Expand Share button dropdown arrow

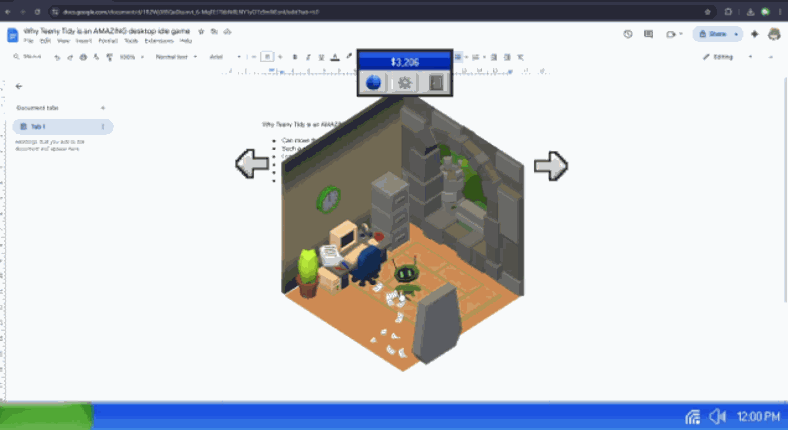pyautogui.click(x=736, y=34)
